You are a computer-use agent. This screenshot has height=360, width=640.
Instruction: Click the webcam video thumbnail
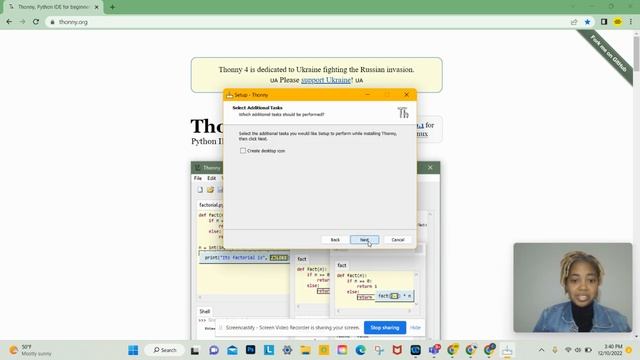click(573, 287)
